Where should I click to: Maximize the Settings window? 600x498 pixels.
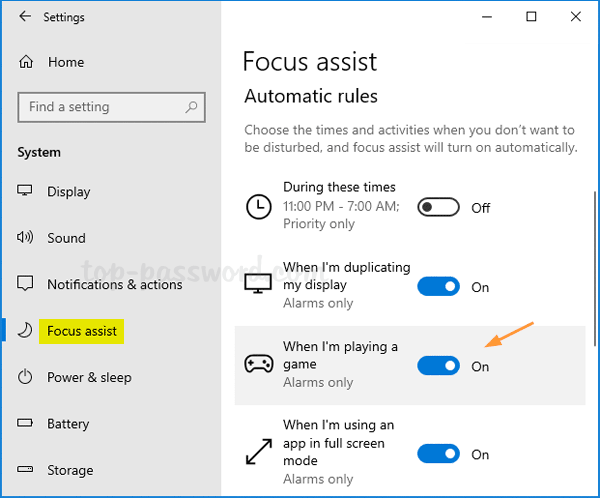(x=532, y=17)
